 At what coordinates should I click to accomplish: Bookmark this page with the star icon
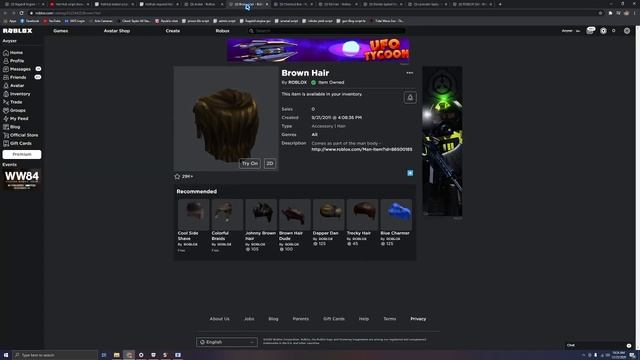tap(600, 13)
